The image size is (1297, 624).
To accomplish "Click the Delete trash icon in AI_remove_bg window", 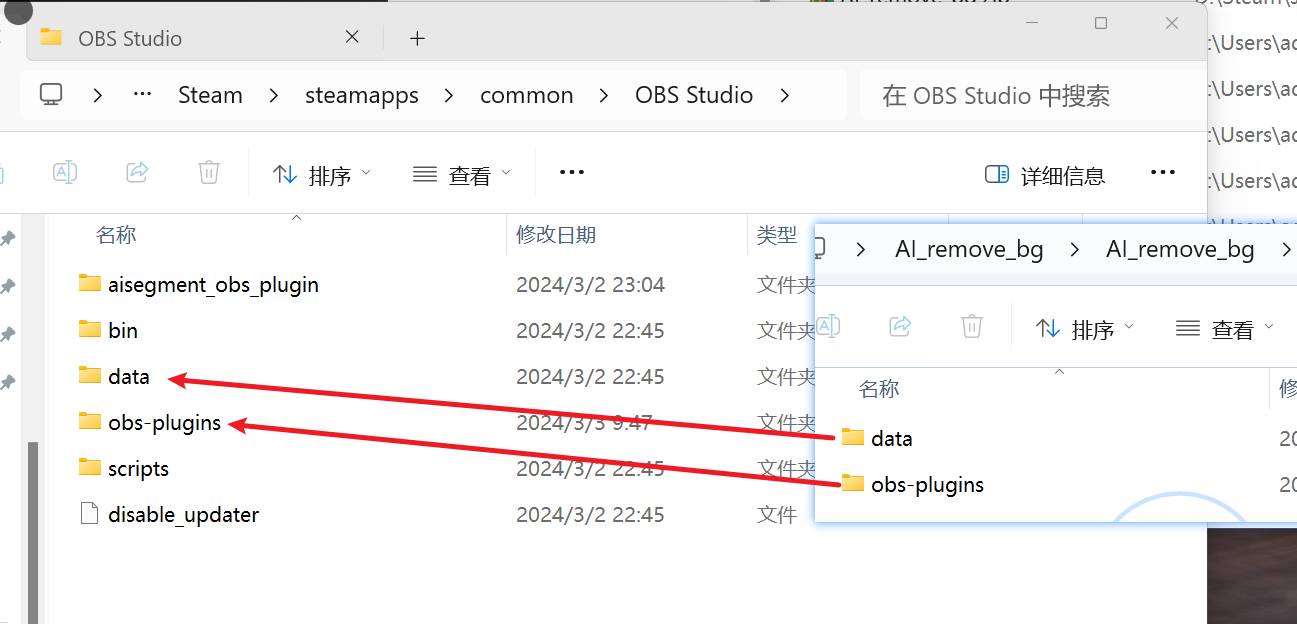I will coord(971,327).
